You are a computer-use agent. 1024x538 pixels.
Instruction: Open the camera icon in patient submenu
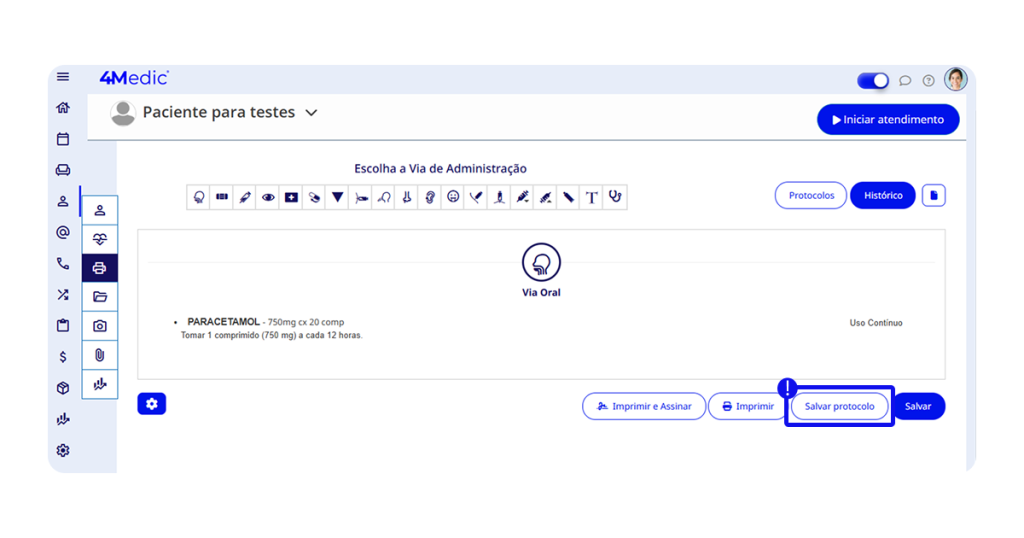tap(99, 326)
